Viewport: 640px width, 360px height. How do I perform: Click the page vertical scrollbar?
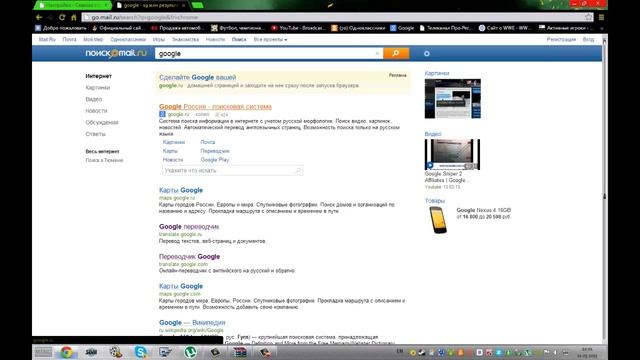click(x=604, y=190)
